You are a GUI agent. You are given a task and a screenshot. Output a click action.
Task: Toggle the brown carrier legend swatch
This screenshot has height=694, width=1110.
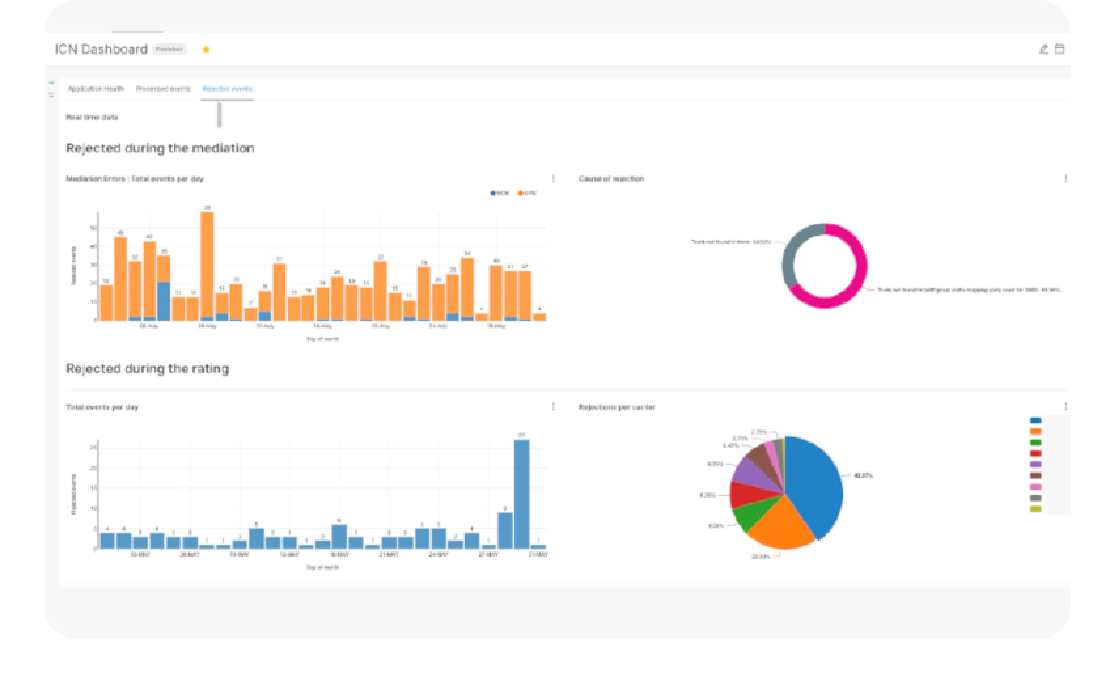pos(1036,476)
